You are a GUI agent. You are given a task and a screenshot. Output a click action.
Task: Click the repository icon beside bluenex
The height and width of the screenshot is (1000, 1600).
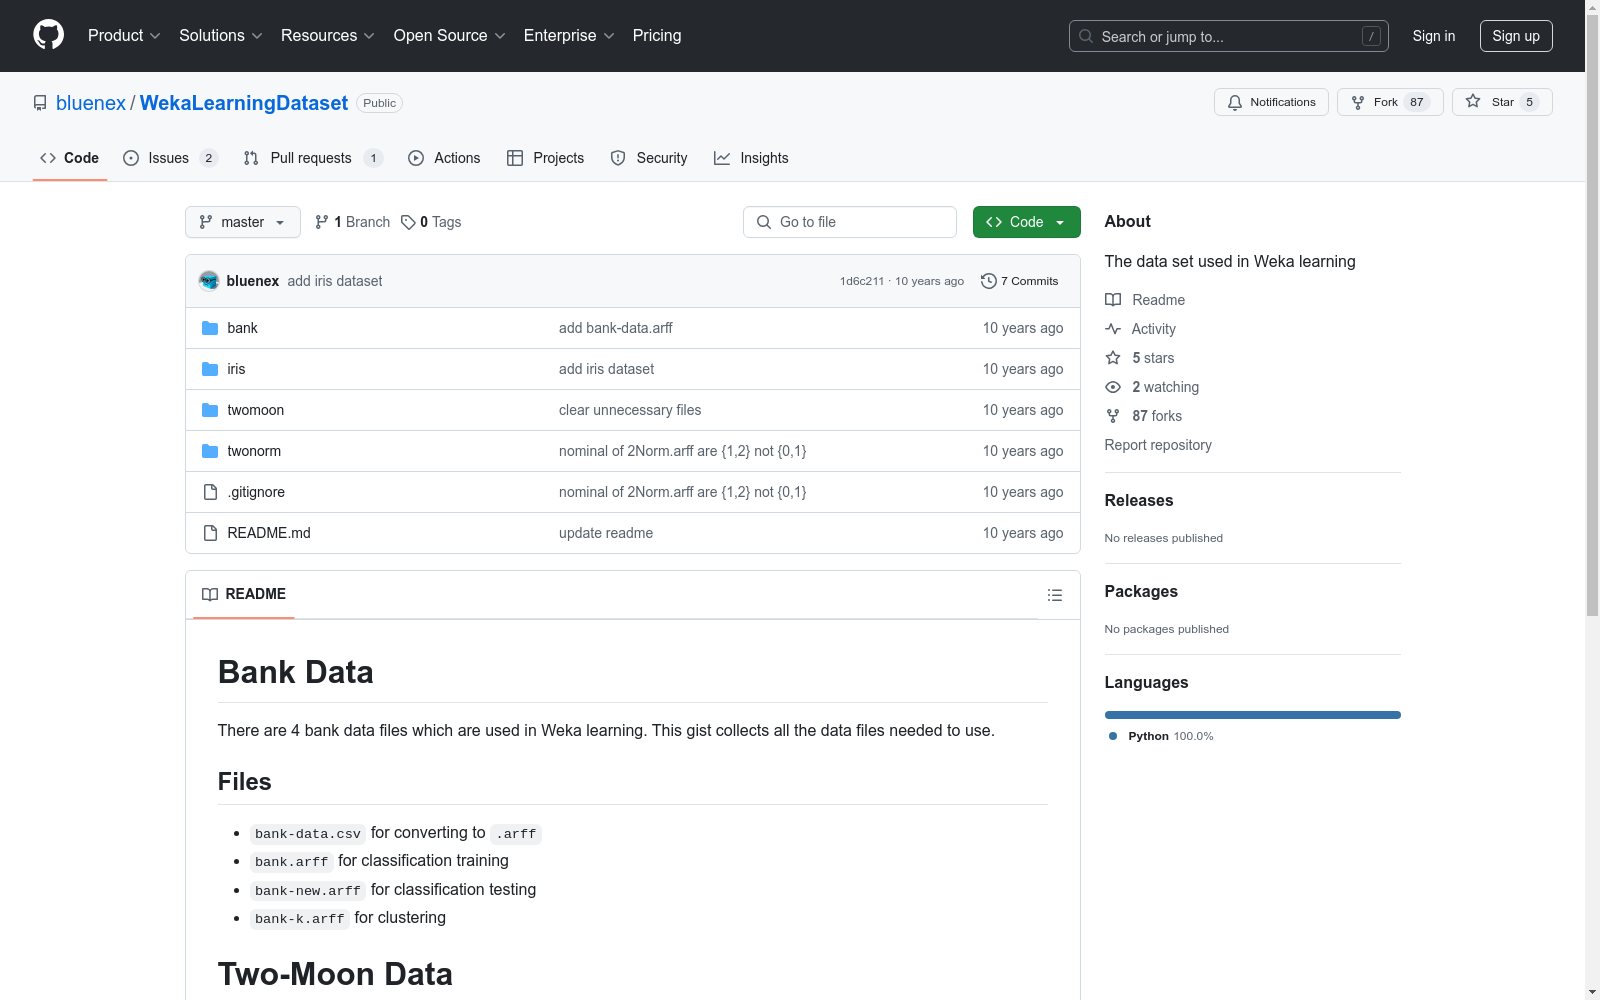coord(40,103)
